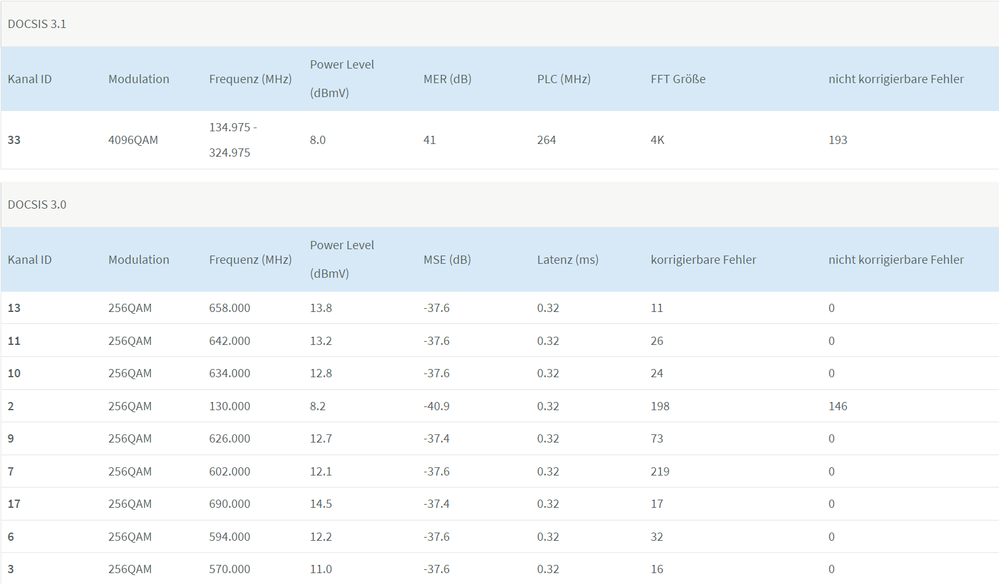Select the MER (dB) column header
This screenshot has height=584, width=999.
(447, 79)
